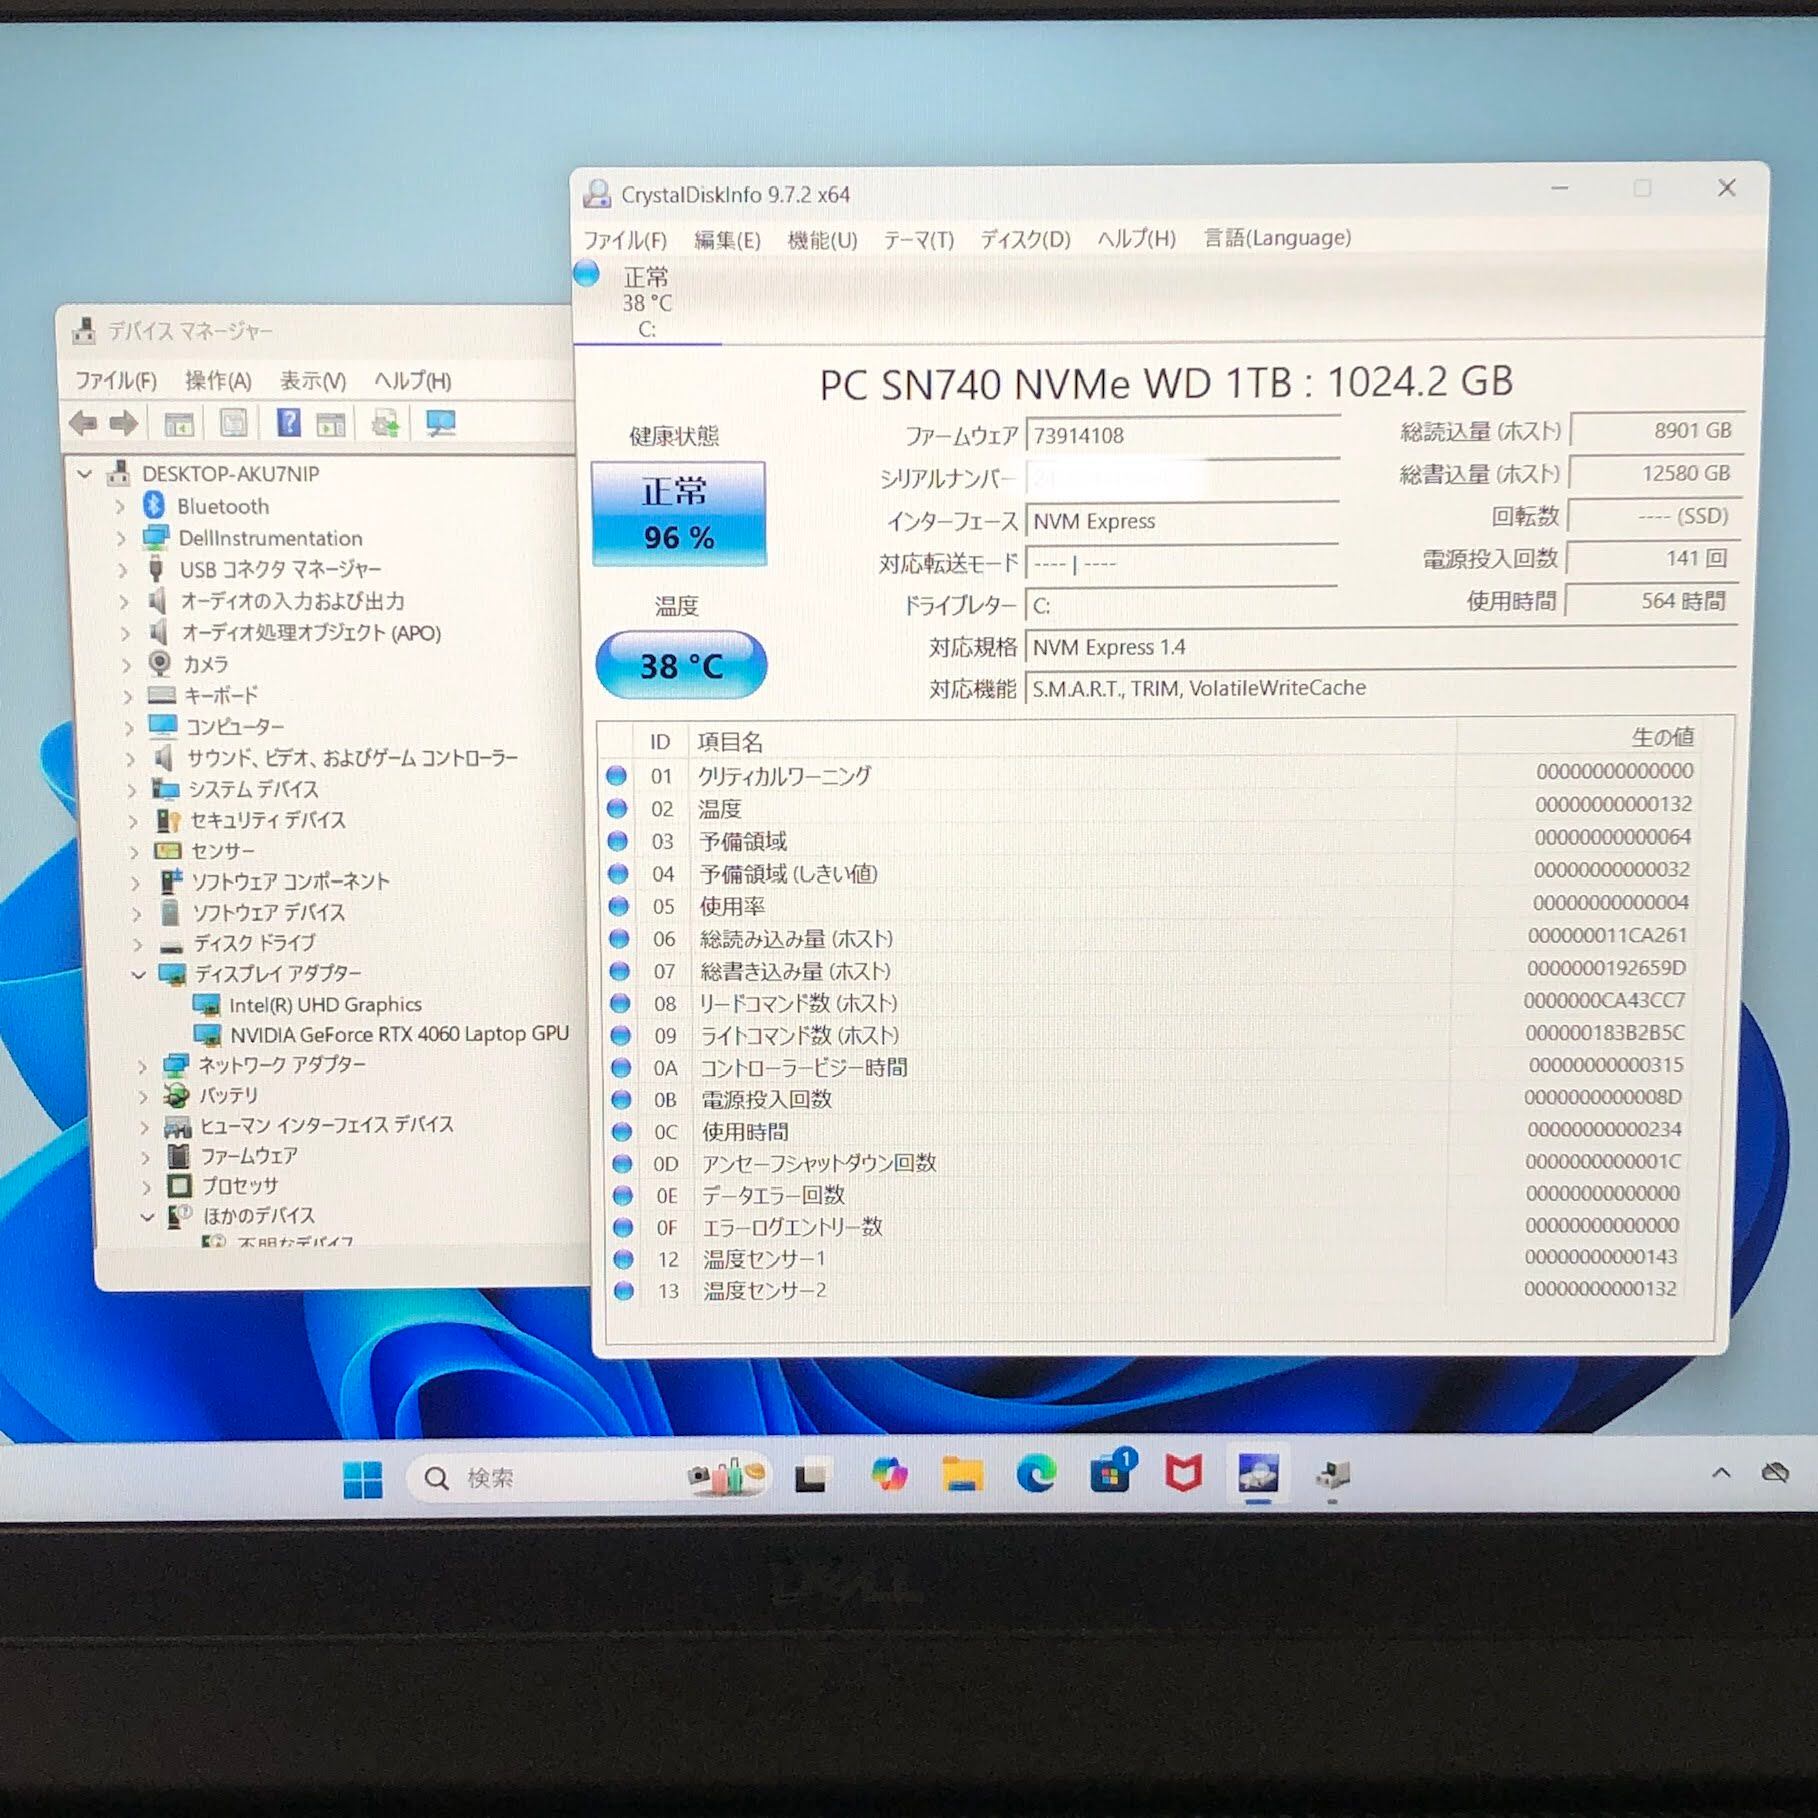Open the 操作(A) menu in Device Manager

click(x=218, y=381)
